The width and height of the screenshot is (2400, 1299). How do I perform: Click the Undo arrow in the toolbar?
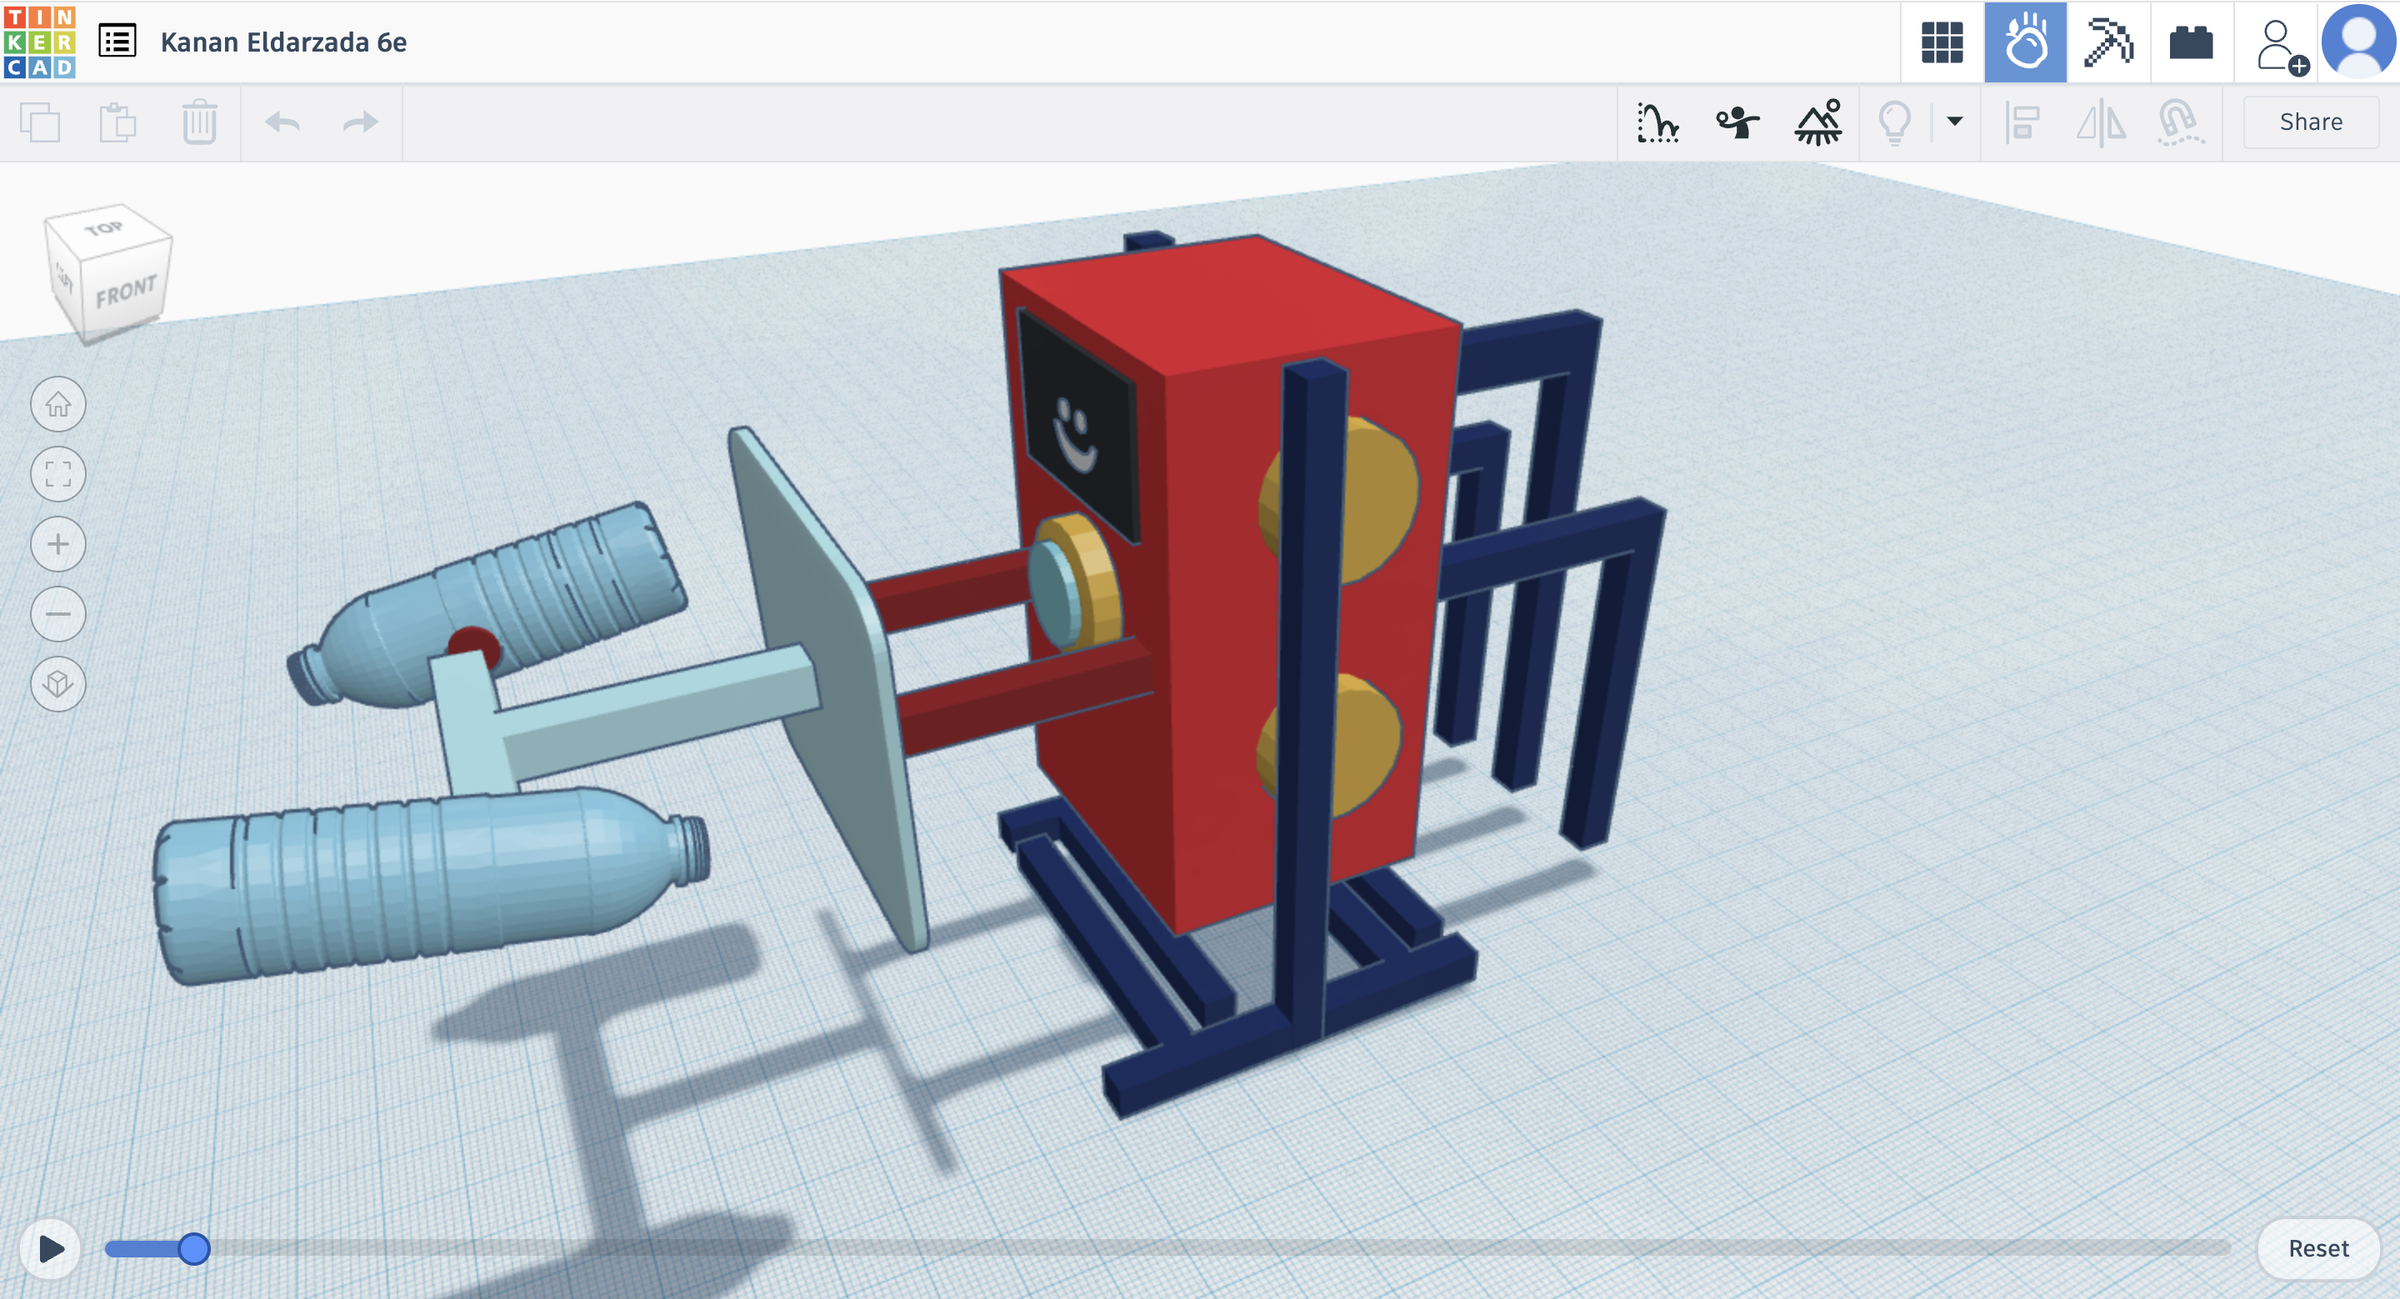coord(283,121)
